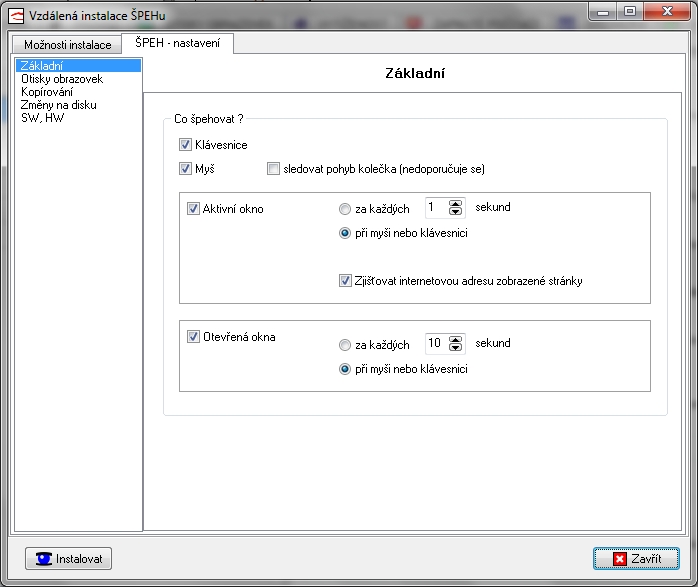This screenshot has width=698, height=587.
Task: Click the Základní heading text
Action: 415,73
